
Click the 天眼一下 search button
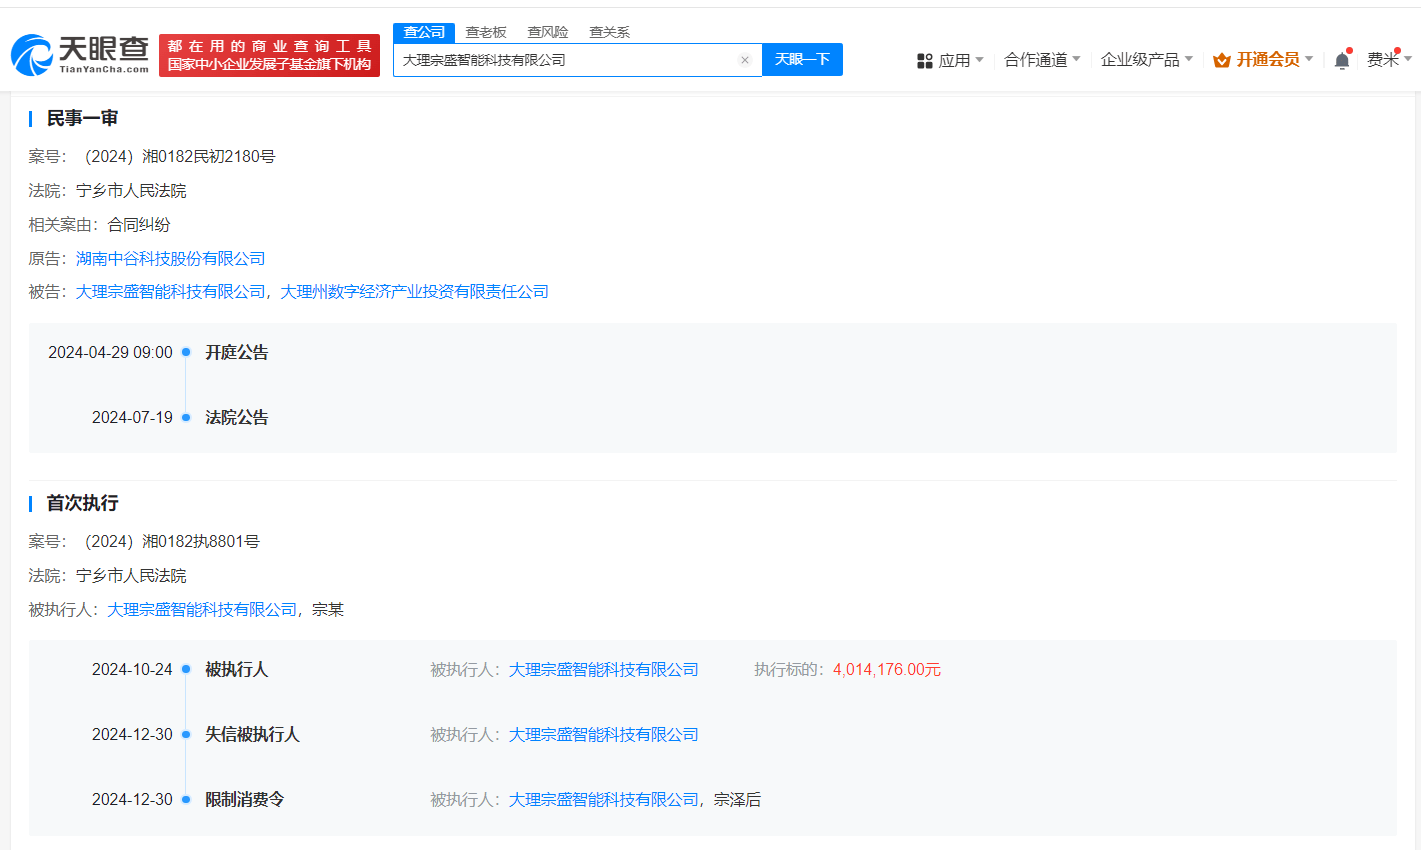(802, 60)
